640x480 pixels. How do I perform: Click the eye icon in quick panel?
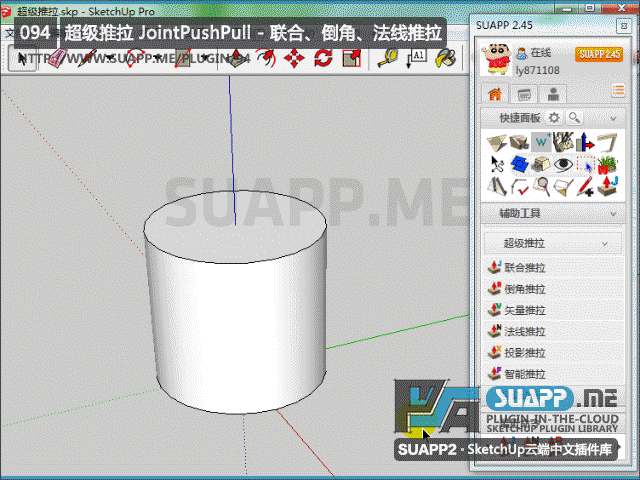click(x=563, y=164)
